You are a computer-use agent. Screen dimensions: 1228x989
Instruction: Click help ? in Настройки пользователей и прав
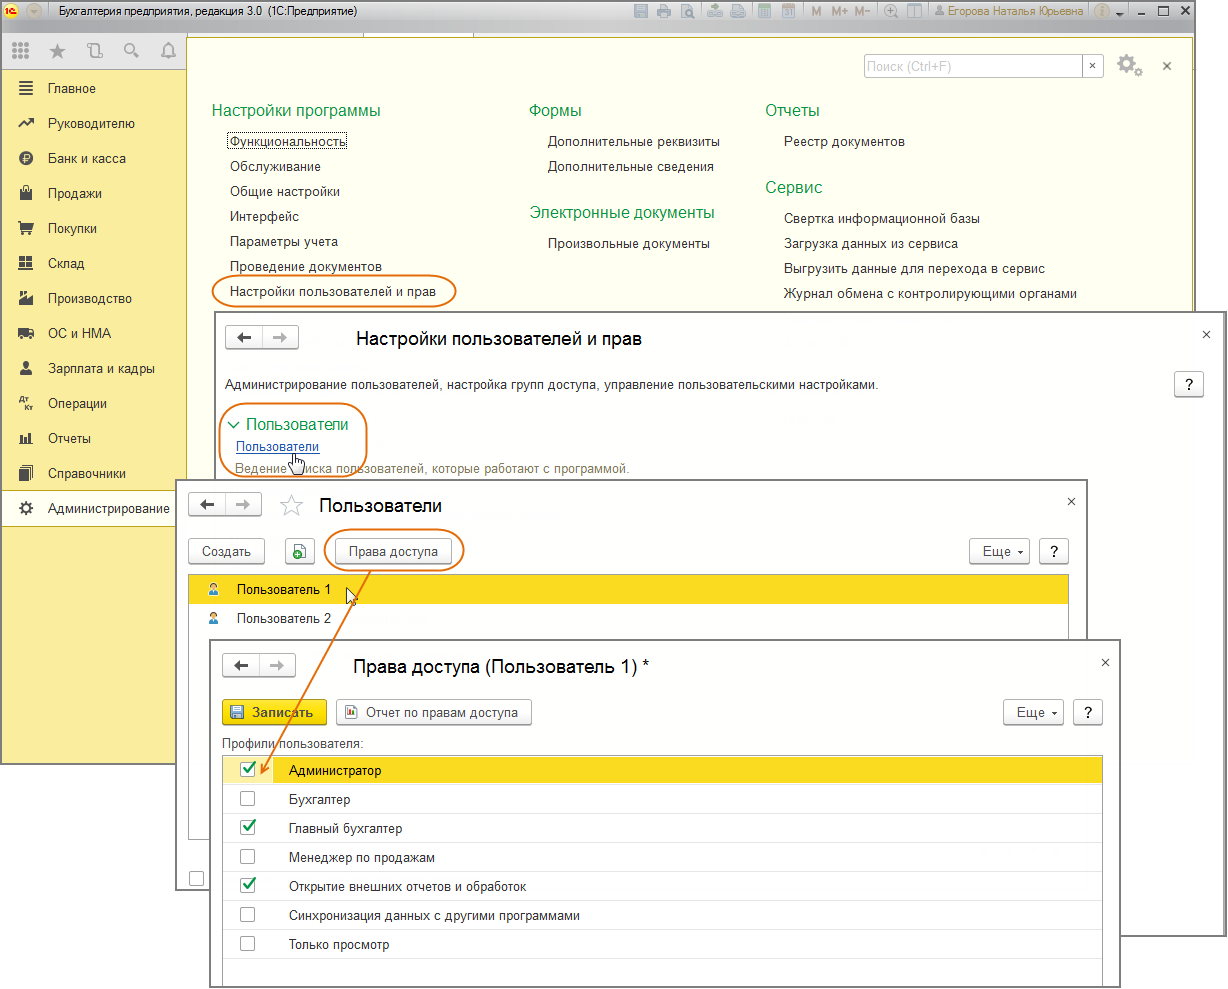[x=1188, y=384]
